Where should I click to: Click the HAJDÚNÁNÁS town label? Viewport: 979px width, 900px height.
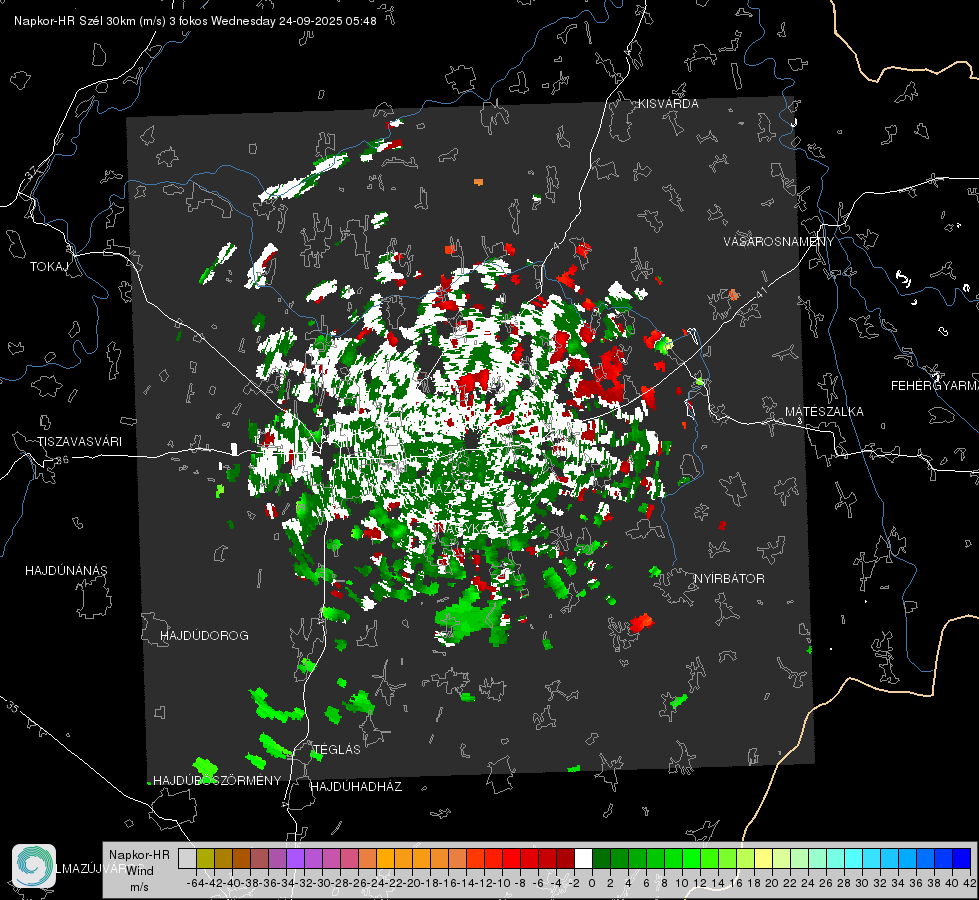point(66,571)
